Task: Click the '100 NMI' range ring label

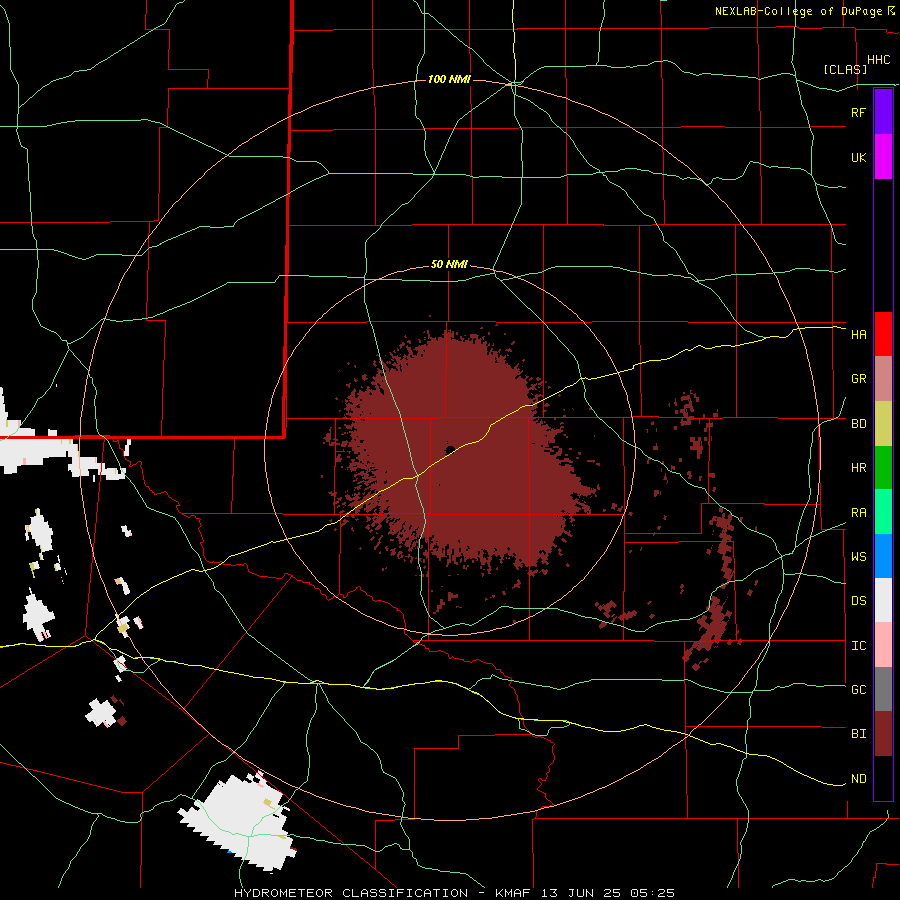Action: click(x=449, y=79)
